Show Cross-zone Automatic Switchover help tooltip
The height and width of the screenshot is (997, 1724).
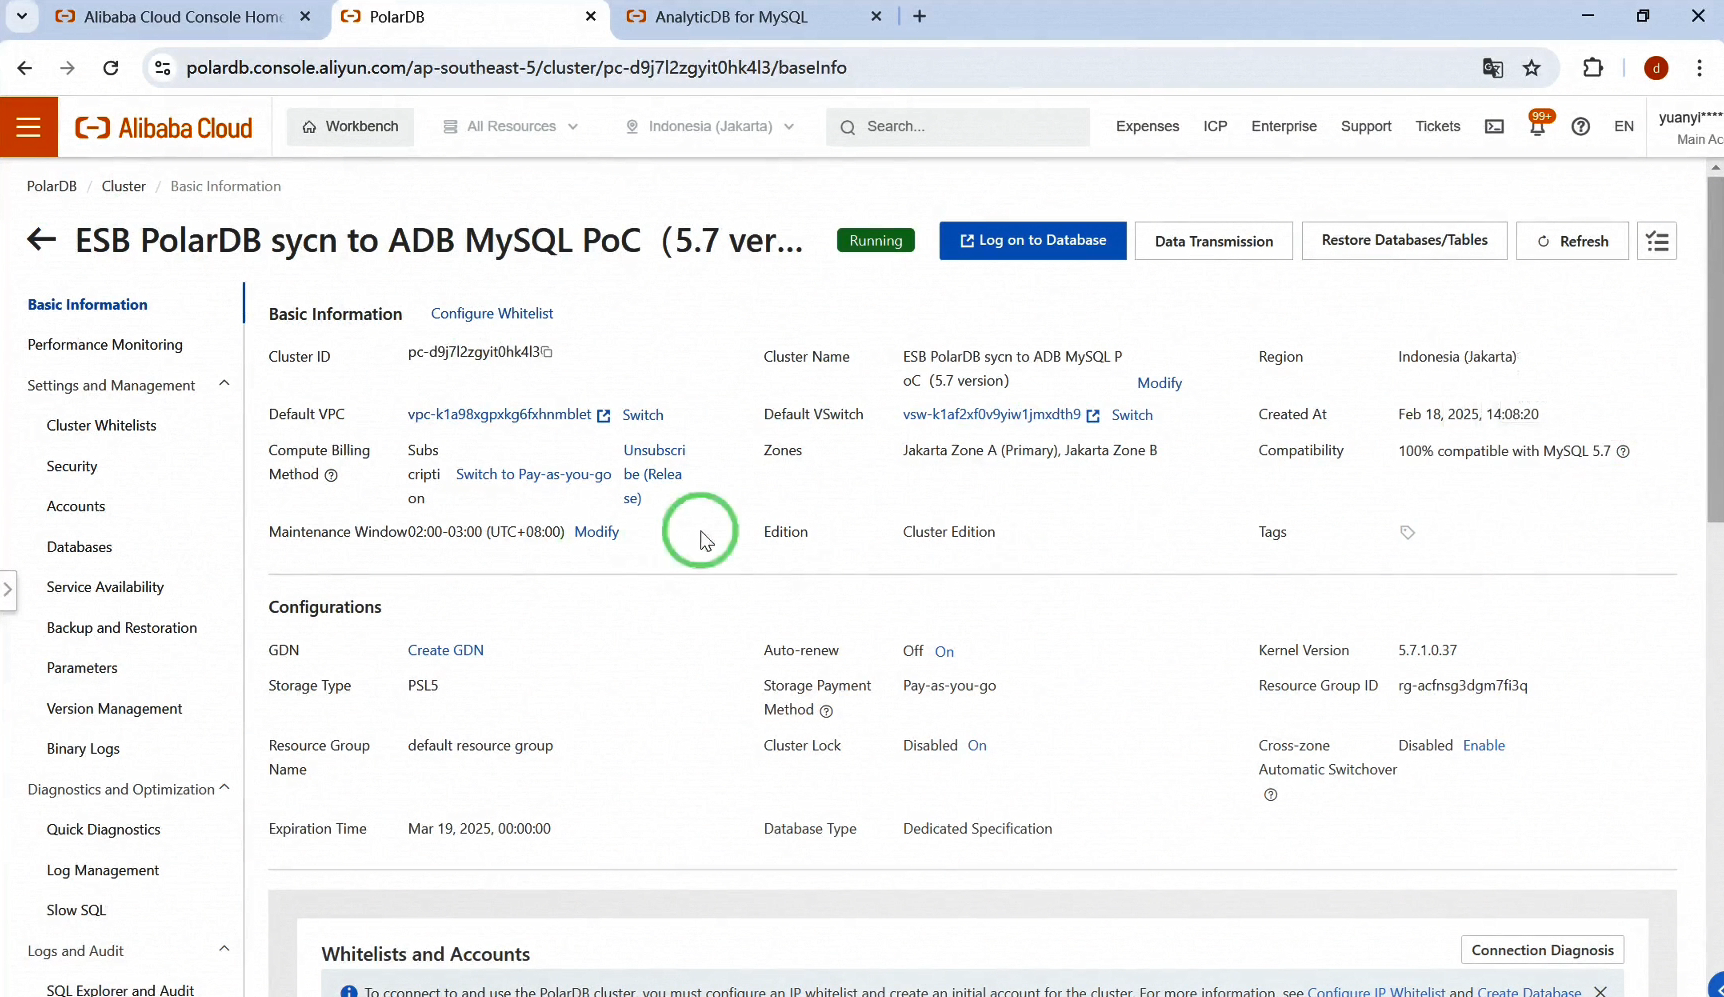point(1270,795)
